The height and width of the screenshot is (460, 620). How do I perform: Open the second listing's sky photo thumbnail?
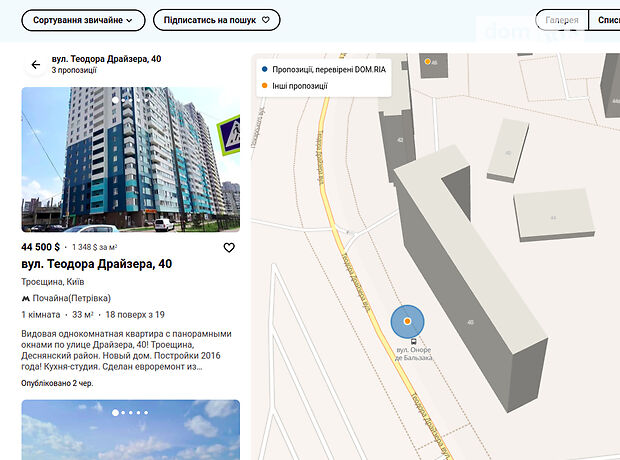click(x=130, y=430)
